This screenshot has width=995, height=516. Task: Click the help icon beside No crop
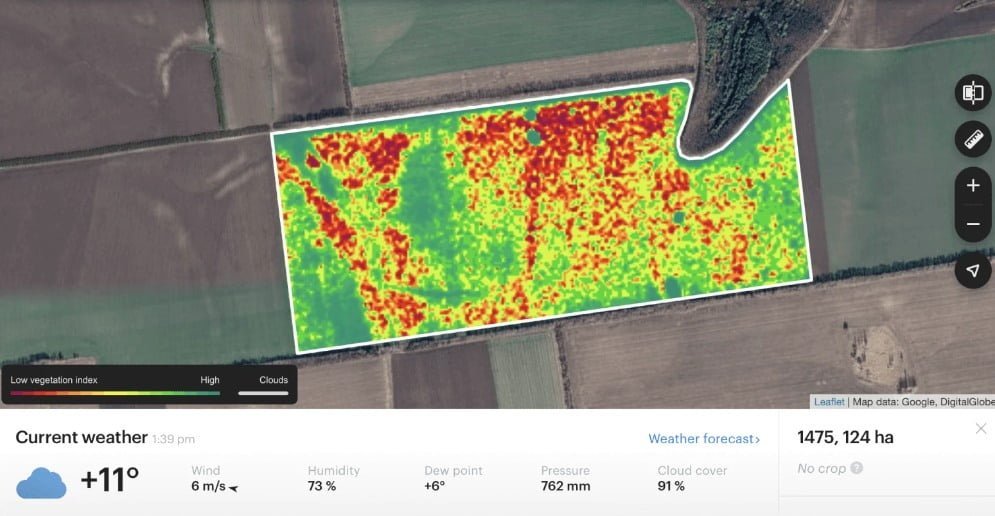point(857,468)
